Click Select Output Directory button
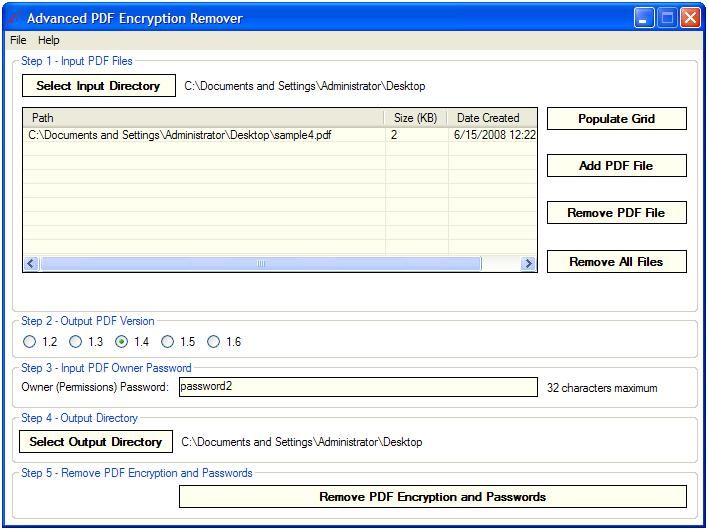 point(96,442)
